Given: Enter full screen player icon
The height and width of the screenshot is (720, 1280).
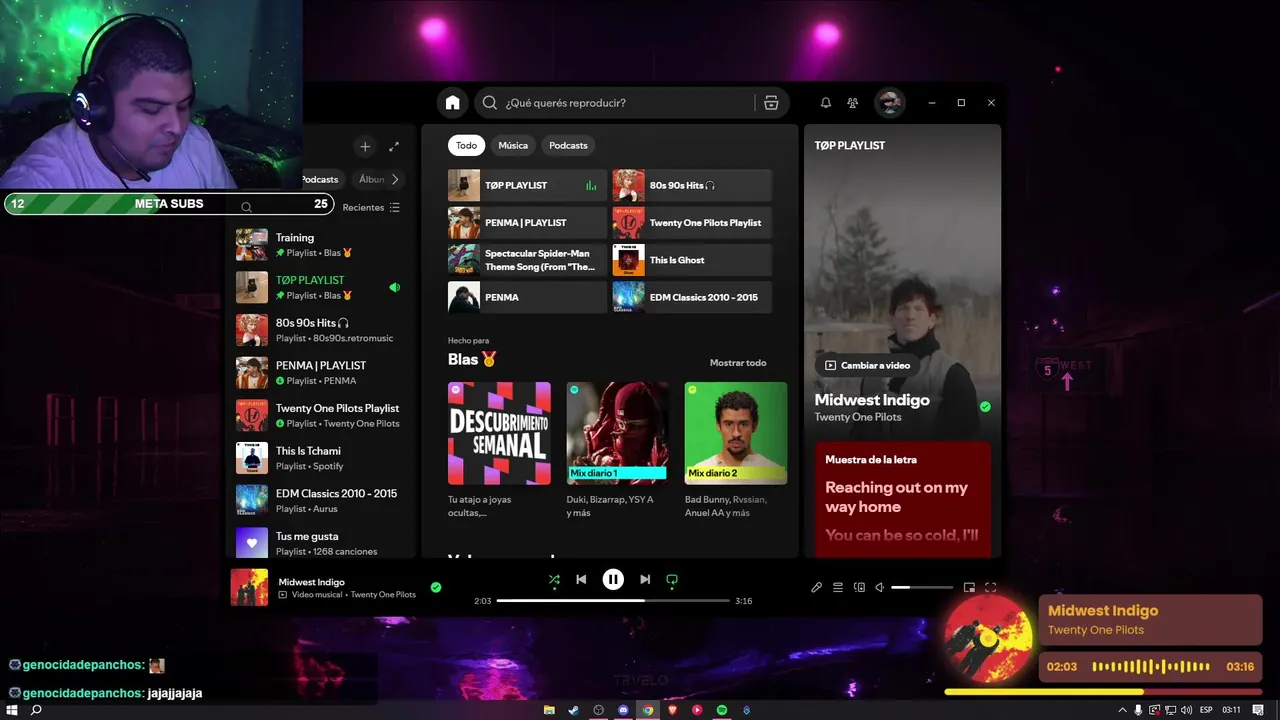Looking at the screenshot, I should coord(990,587).
